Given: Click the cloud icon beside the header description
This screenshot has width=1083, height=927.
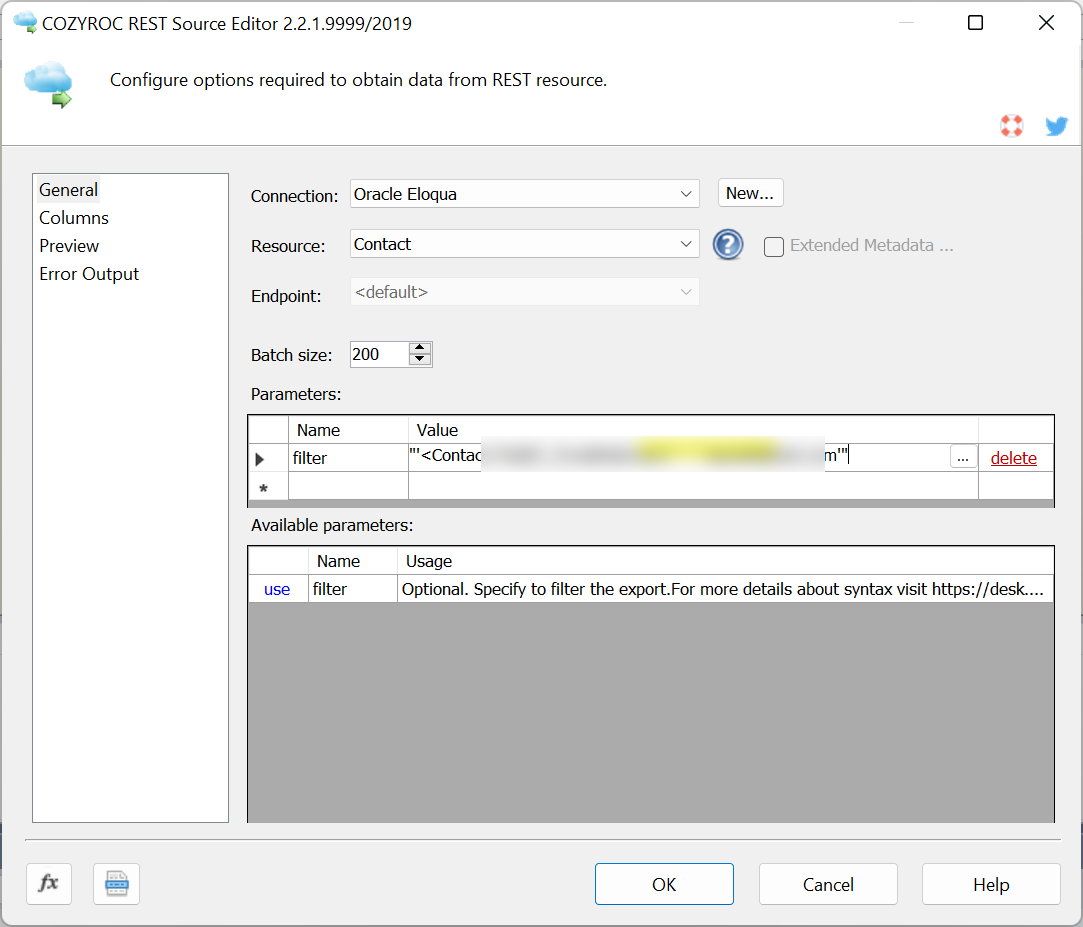Looking at the screenshot, I should (48, 86).
